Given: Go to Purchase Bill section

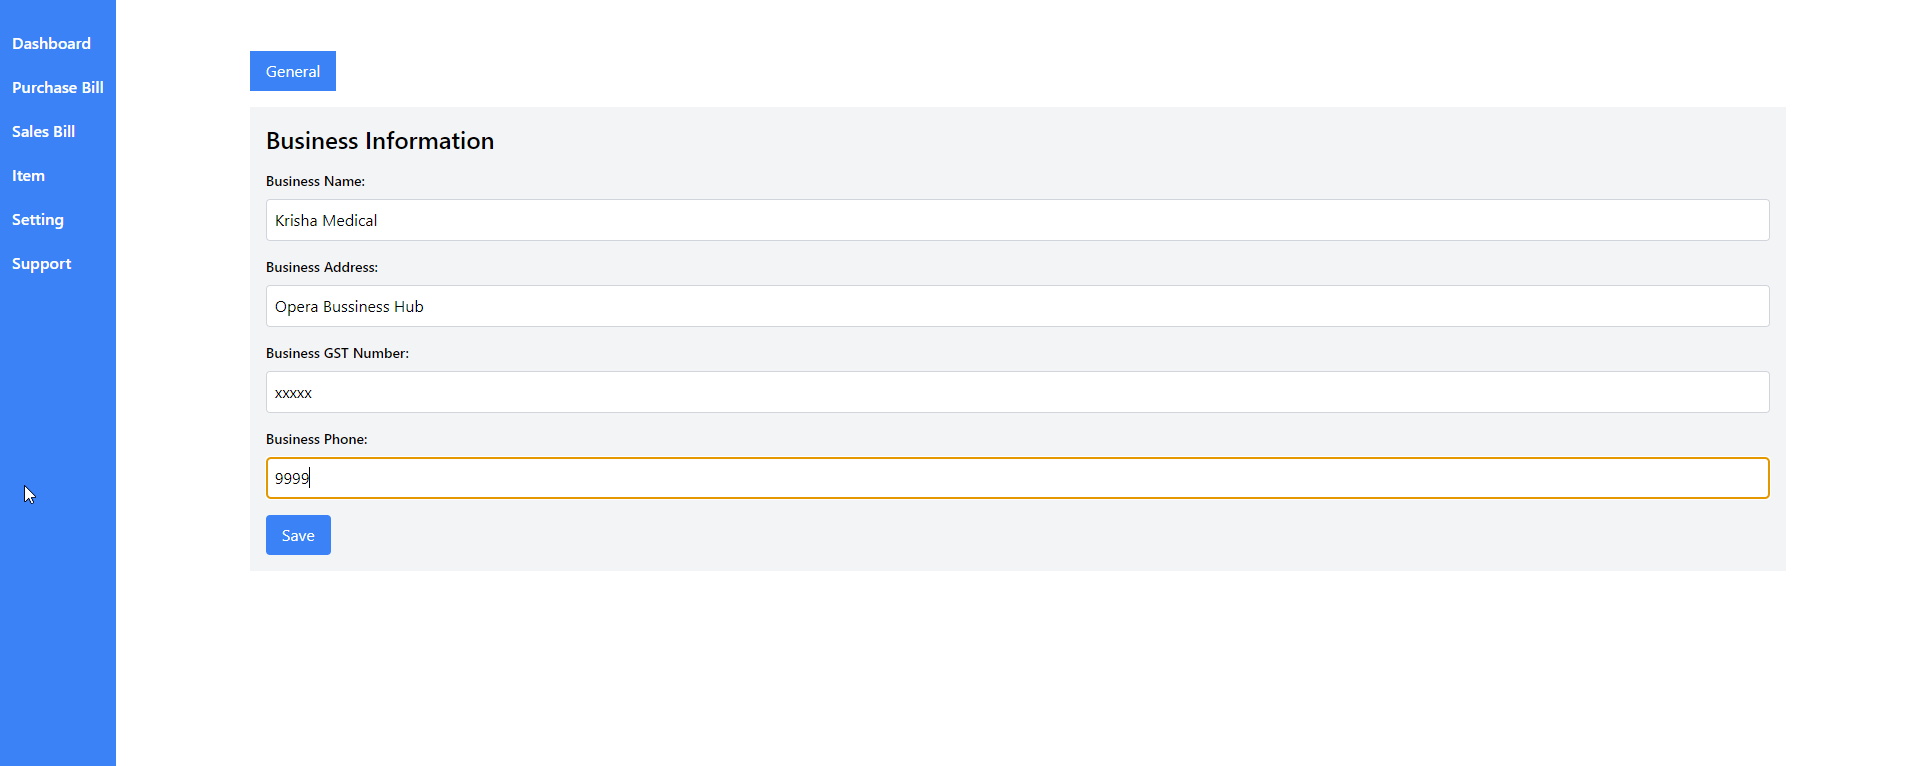Looking at the screenshot, I should tap(57, 88).
